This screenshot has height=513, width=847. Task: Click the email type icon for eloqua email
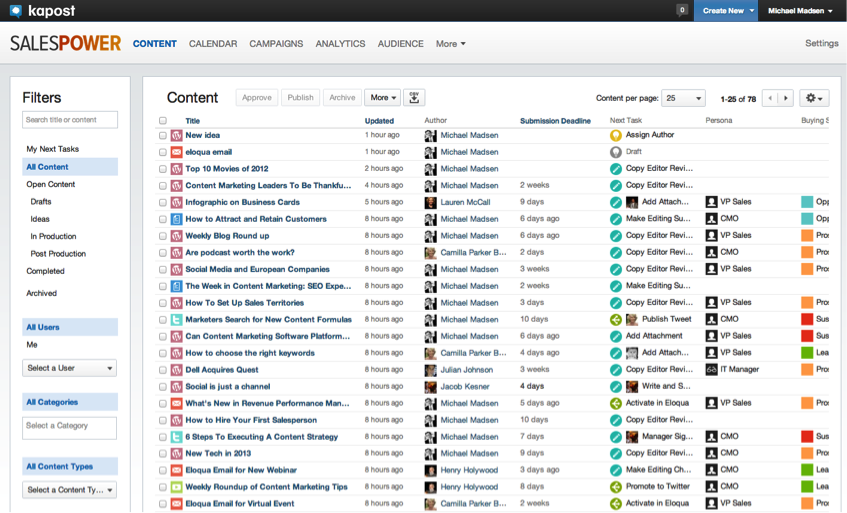click(176, 152)
